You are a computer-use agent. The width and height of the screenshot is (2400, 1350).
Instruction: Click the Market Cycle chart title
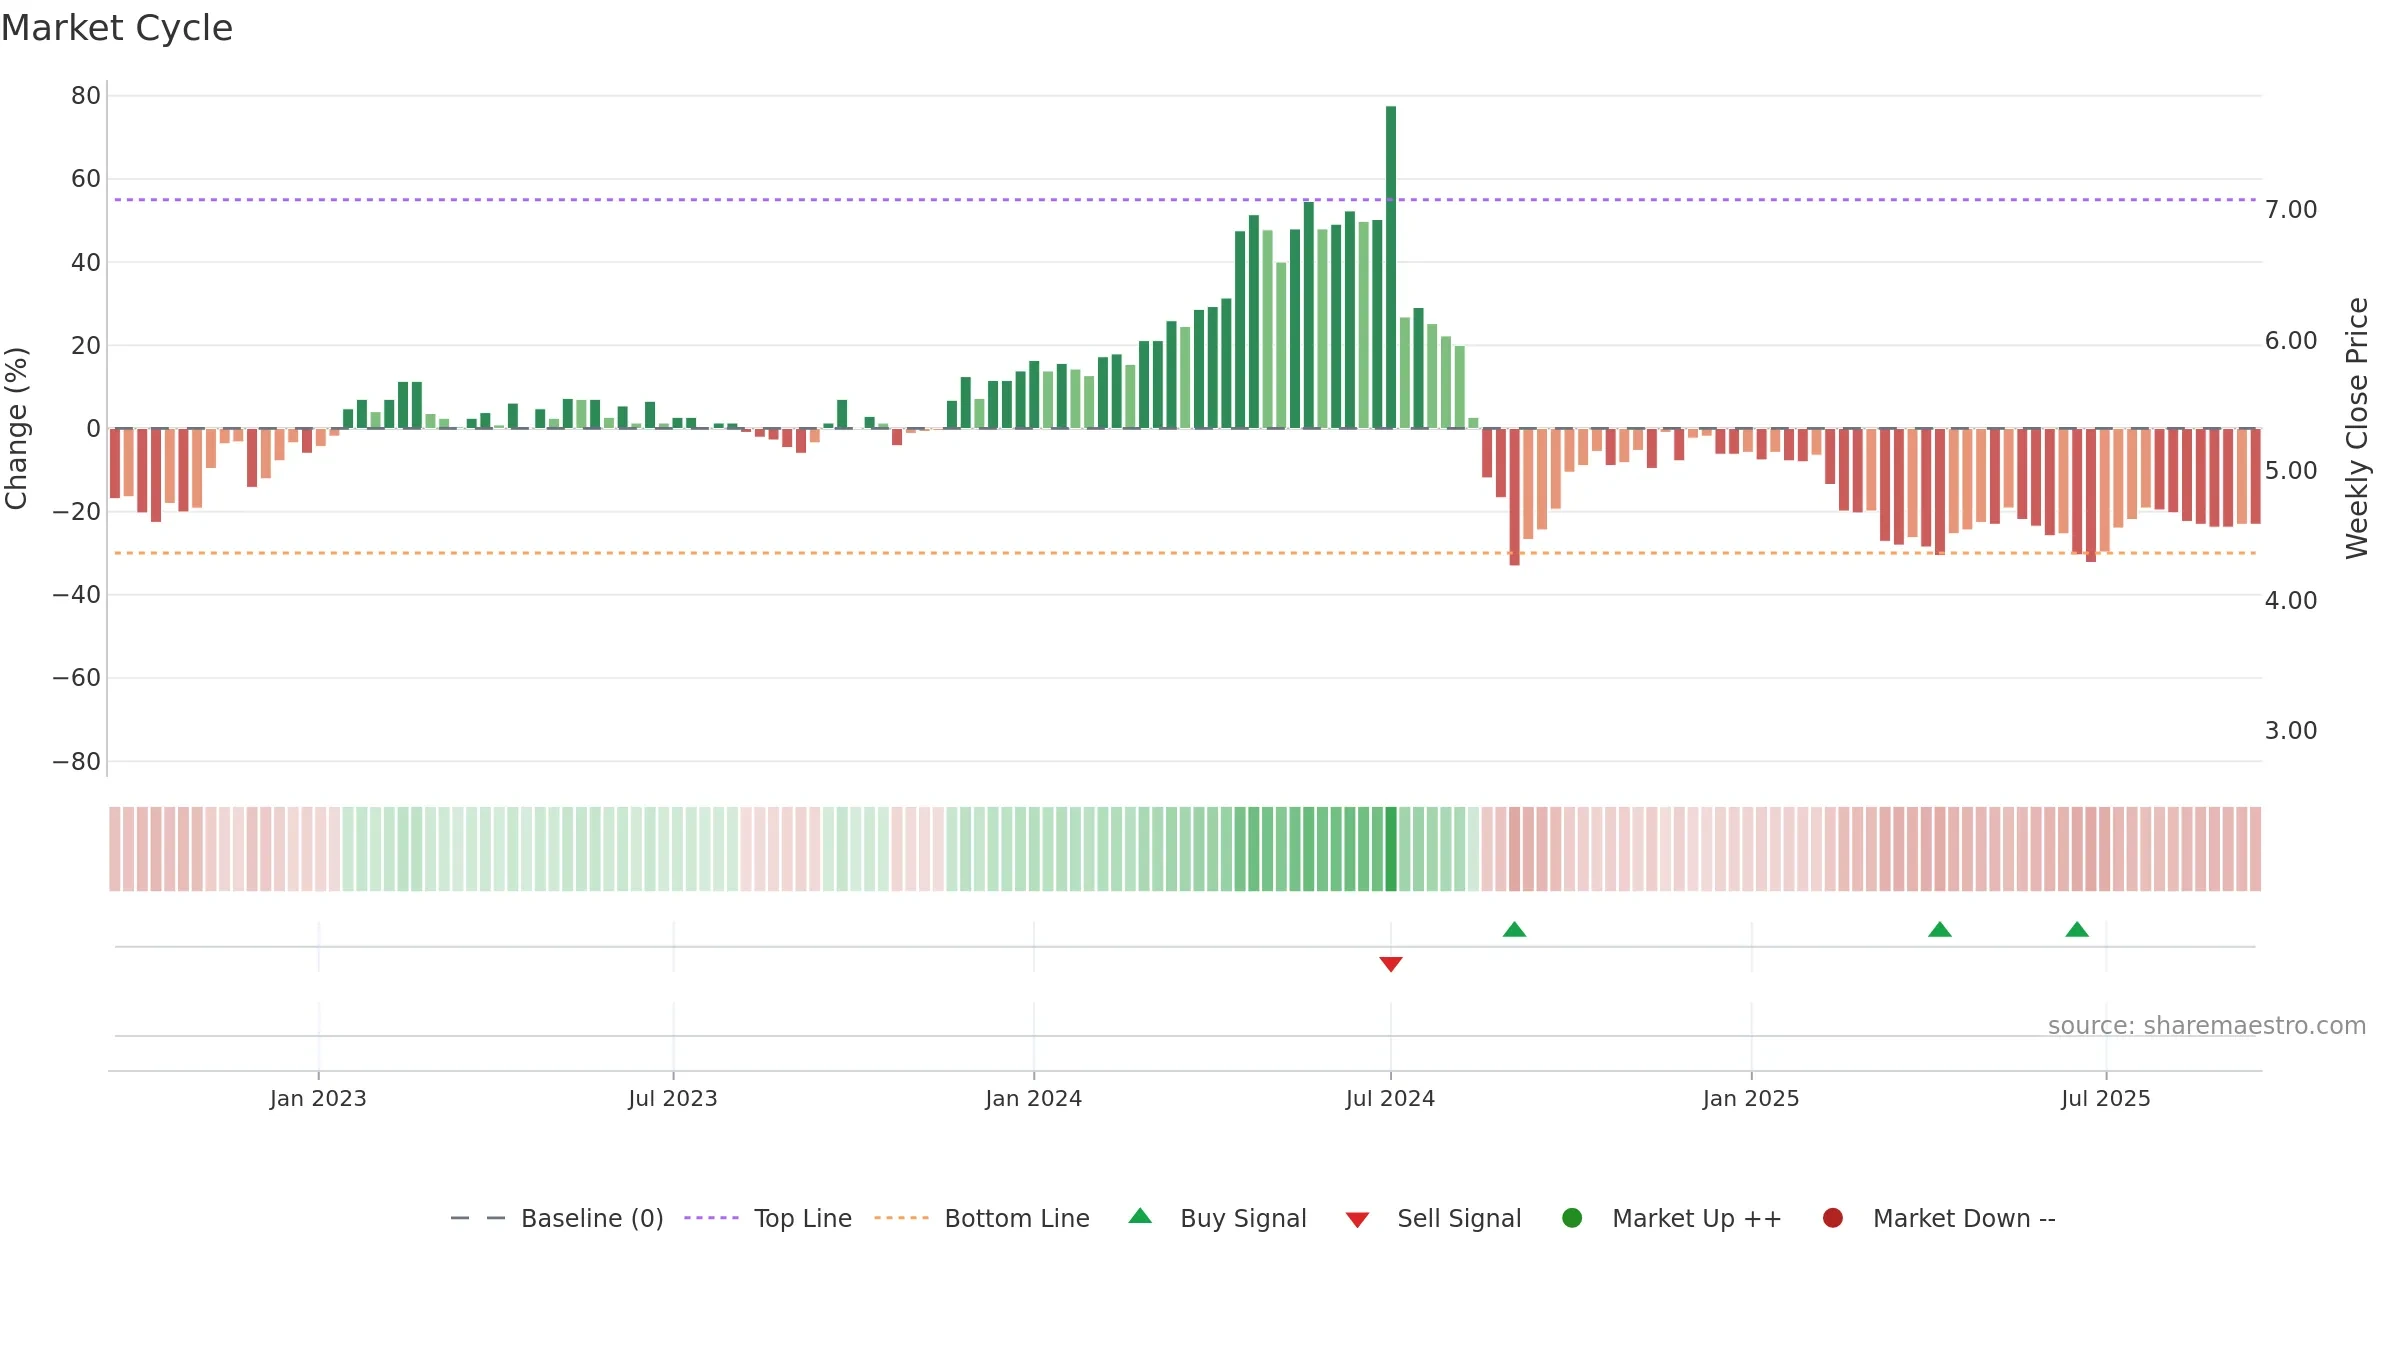click(117, 28)
